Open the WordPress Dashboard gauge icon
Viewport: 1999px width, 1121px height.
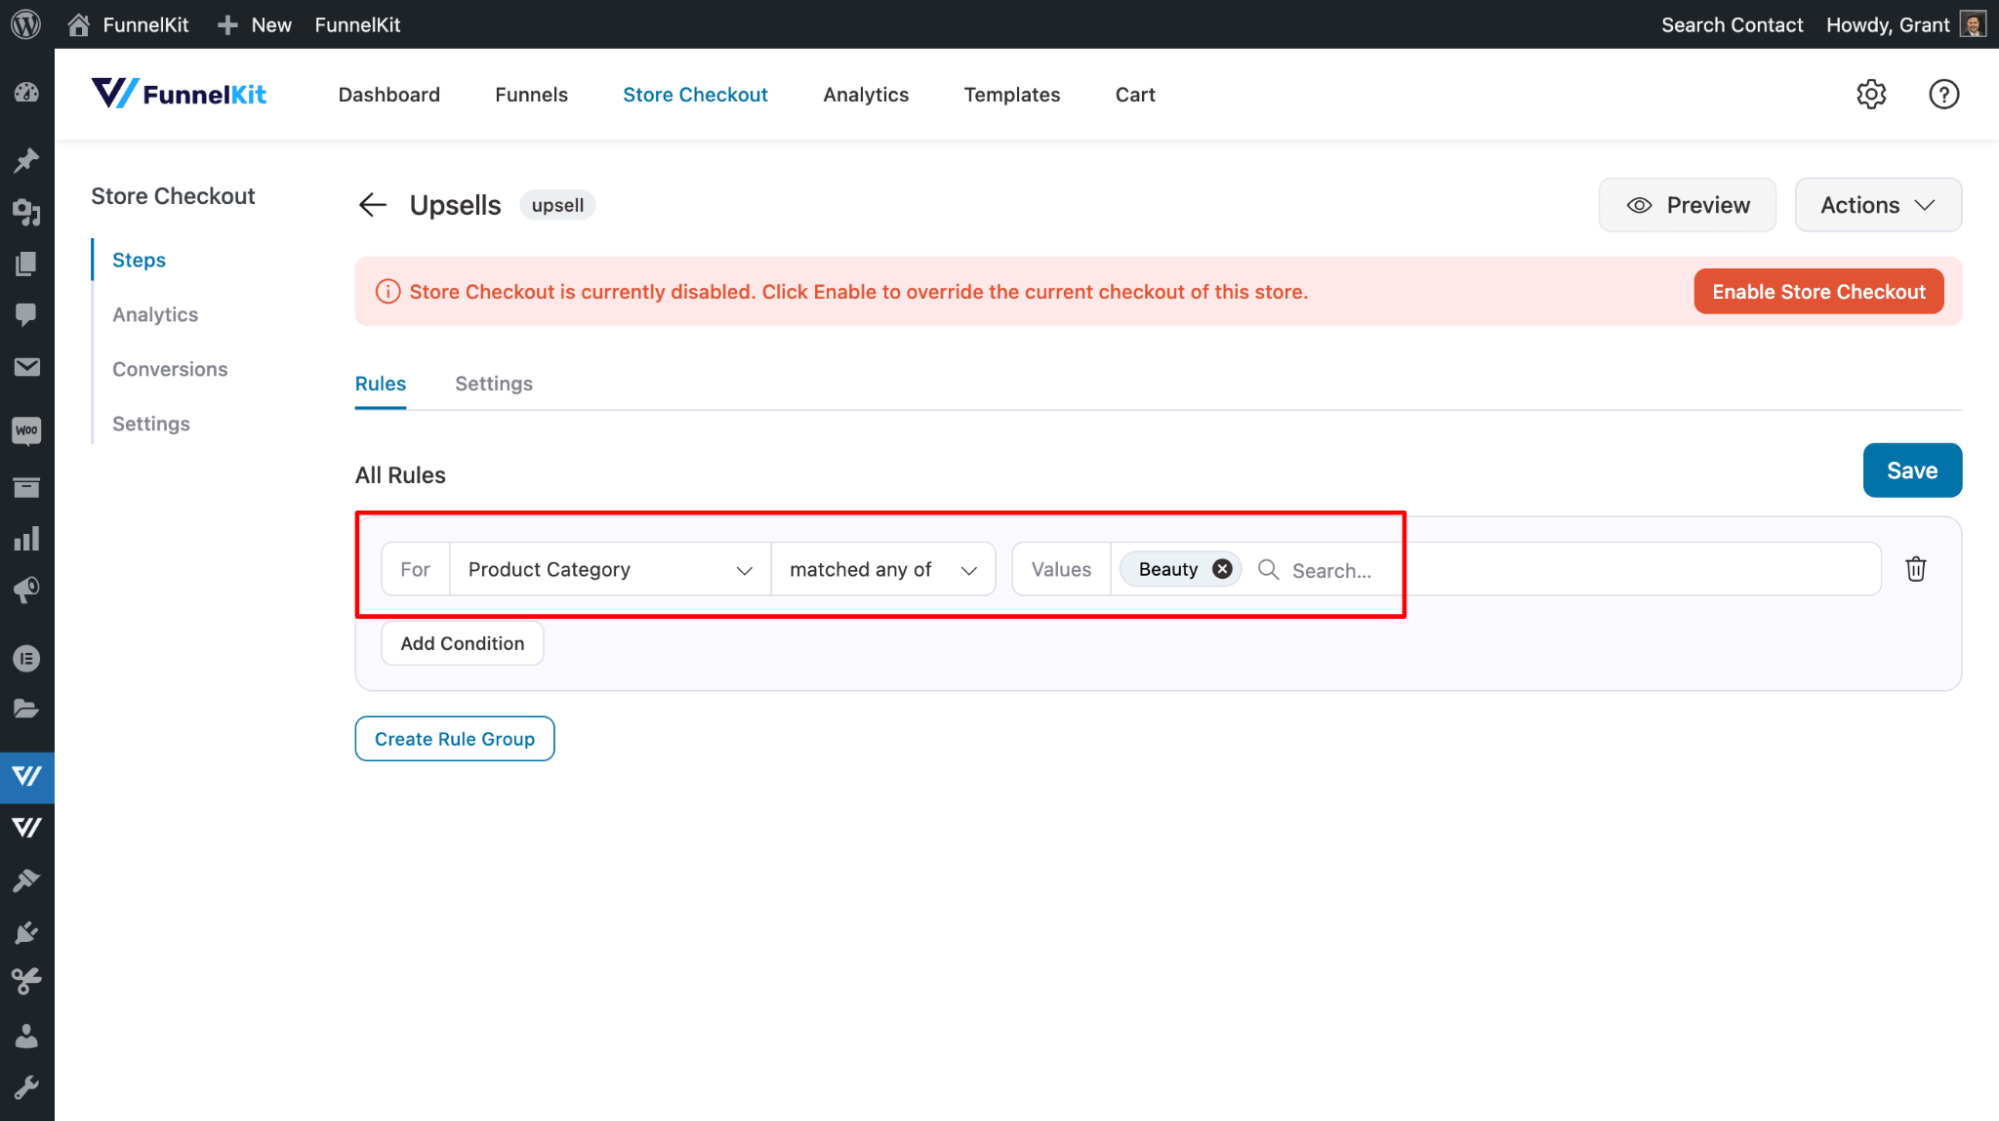27,93
